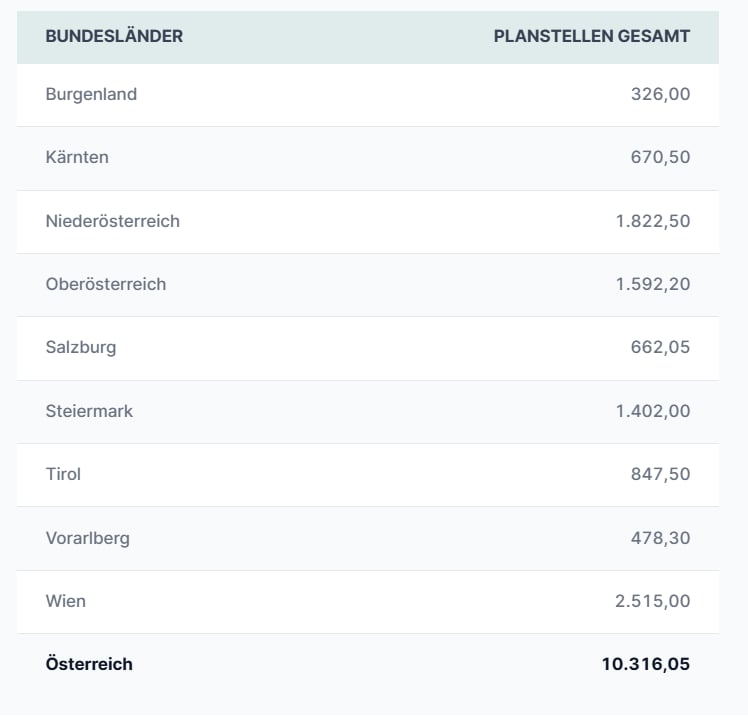Click the Tirol value 847,50
The height and width of the screenshot is (721, 748).
660,474
